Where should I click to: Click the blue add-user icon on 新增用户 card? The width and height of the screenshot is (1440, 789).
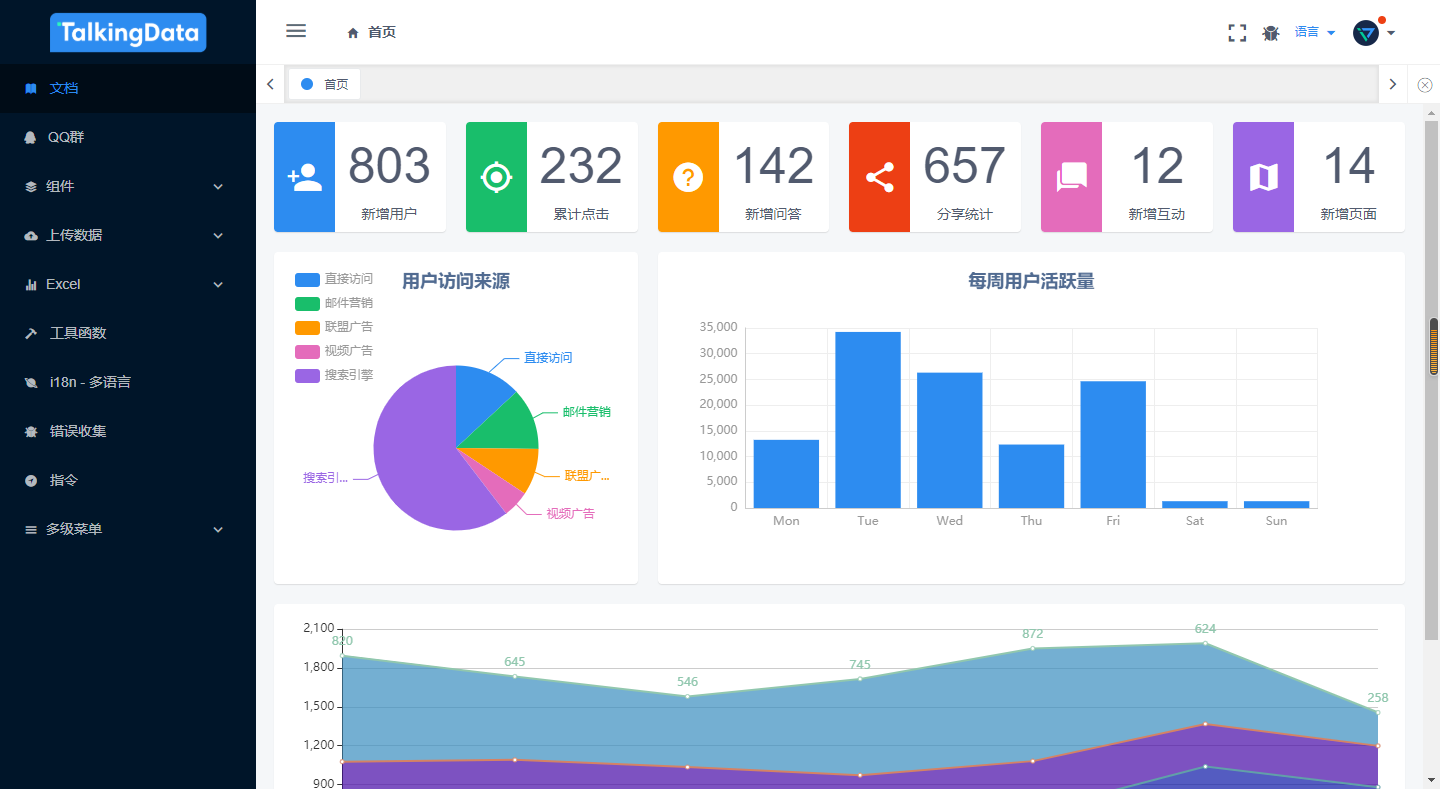[305, 177]
